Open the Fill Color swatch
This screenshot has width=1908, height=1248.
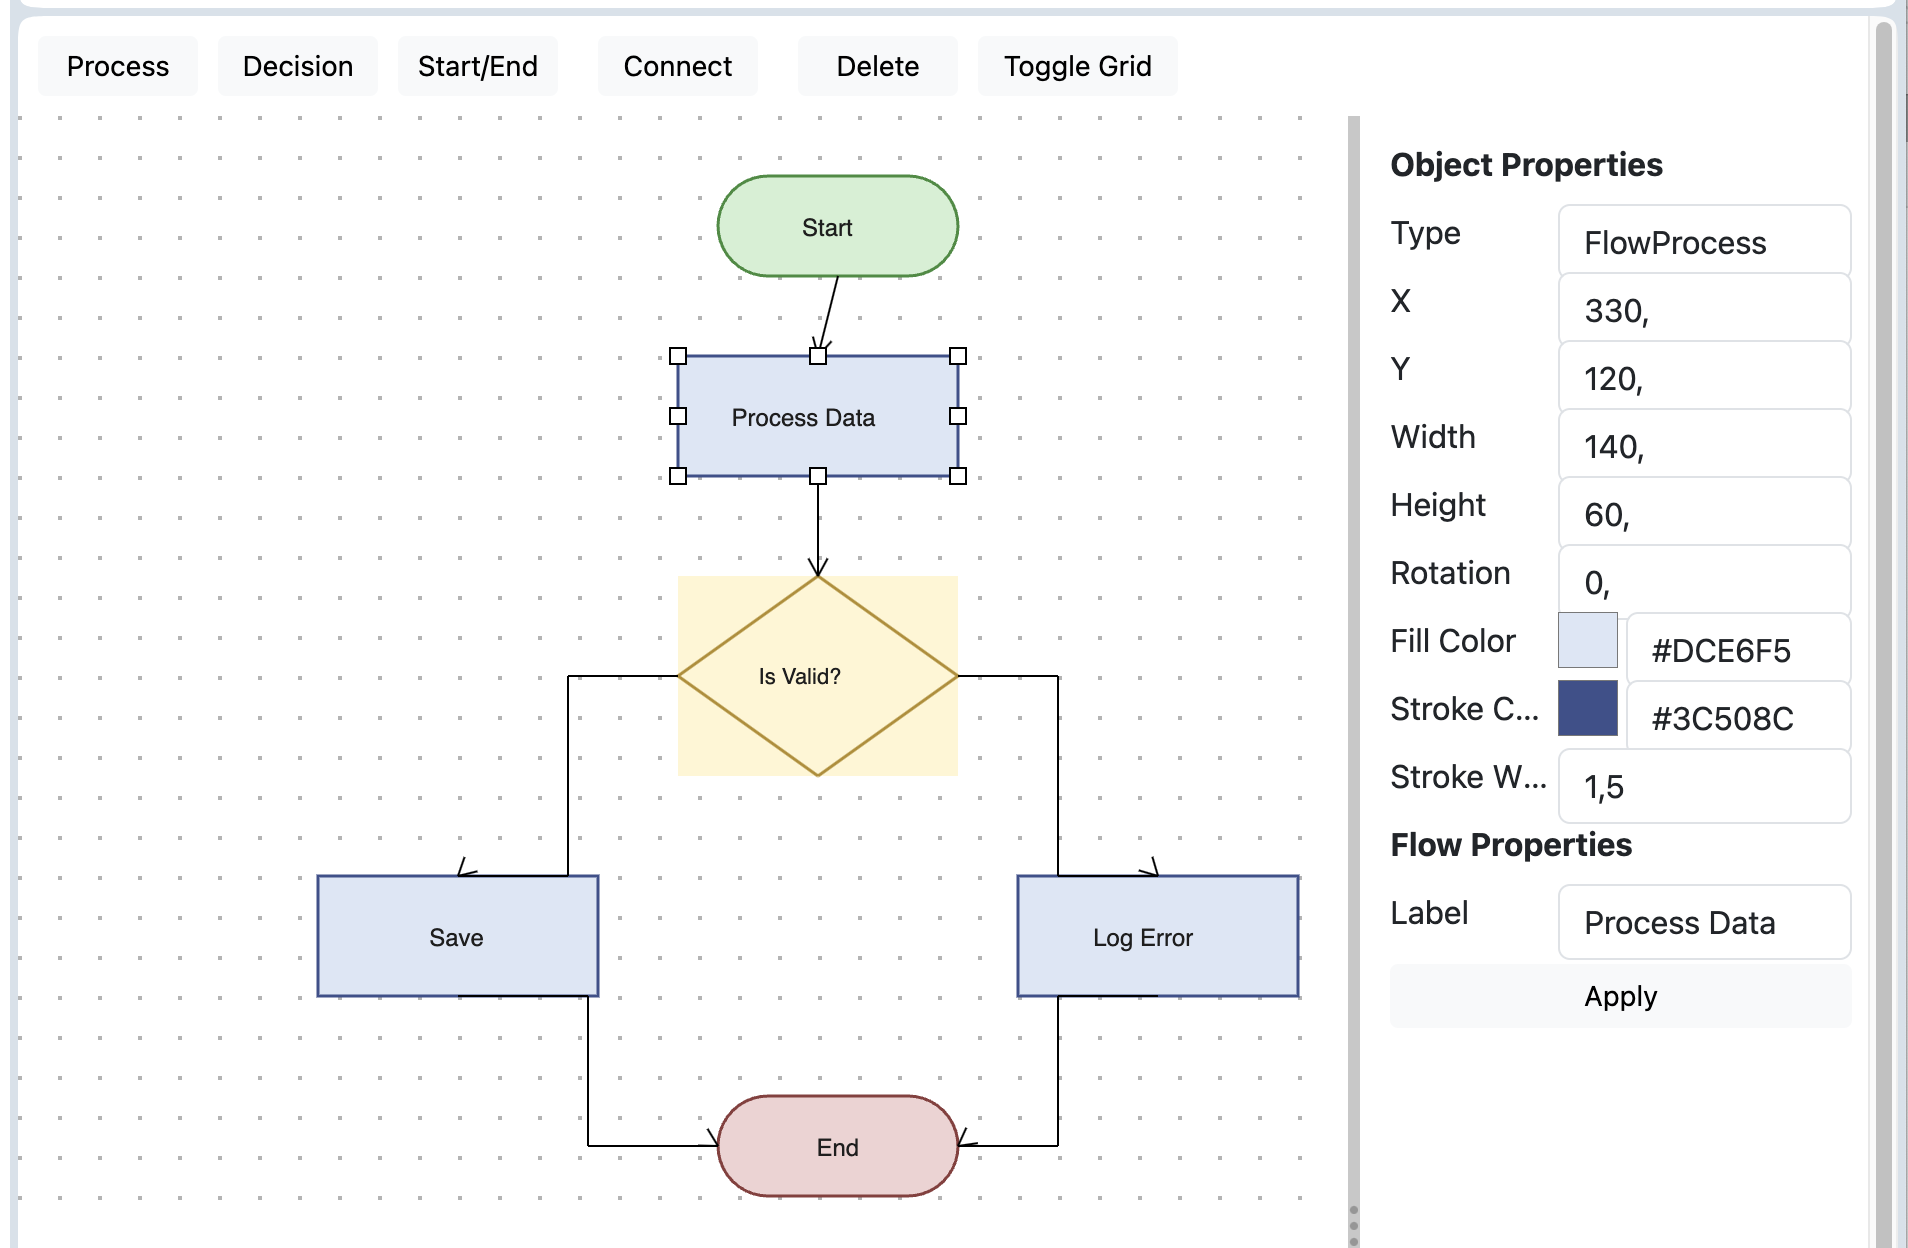pos(1587,640)
